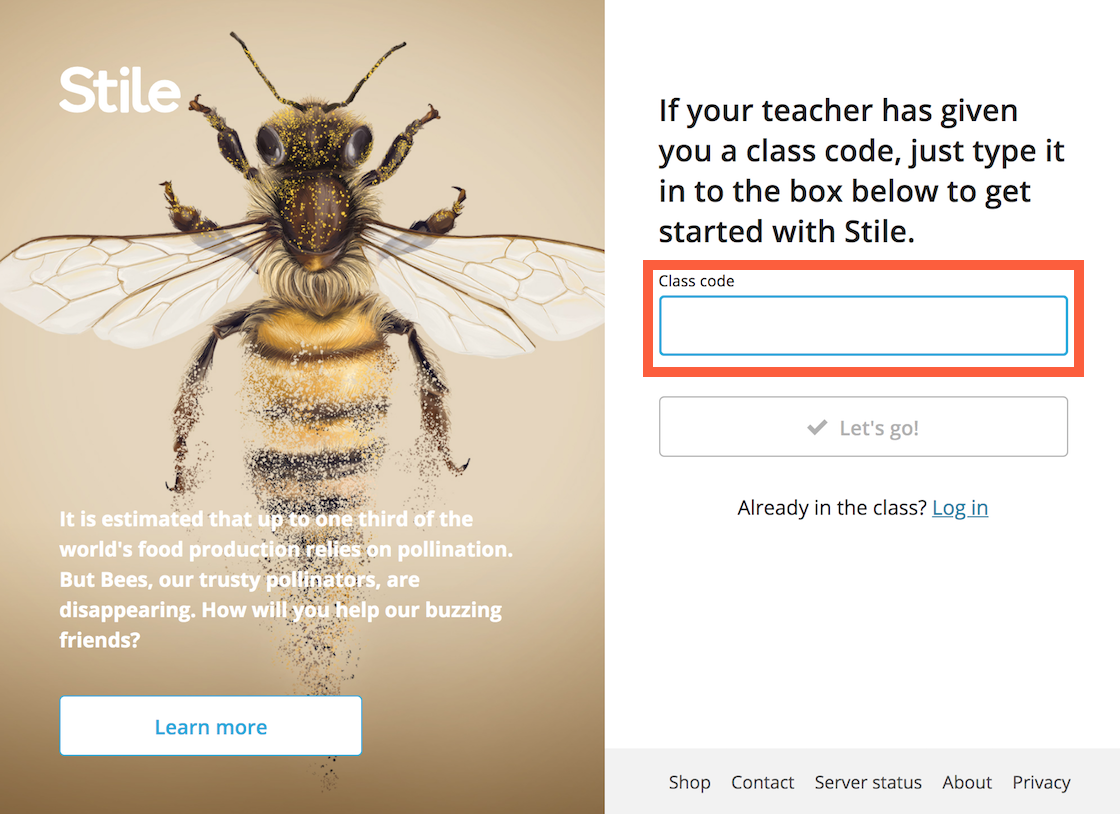
Task: Click the 'Already in the class?' text
Action: 831,508
